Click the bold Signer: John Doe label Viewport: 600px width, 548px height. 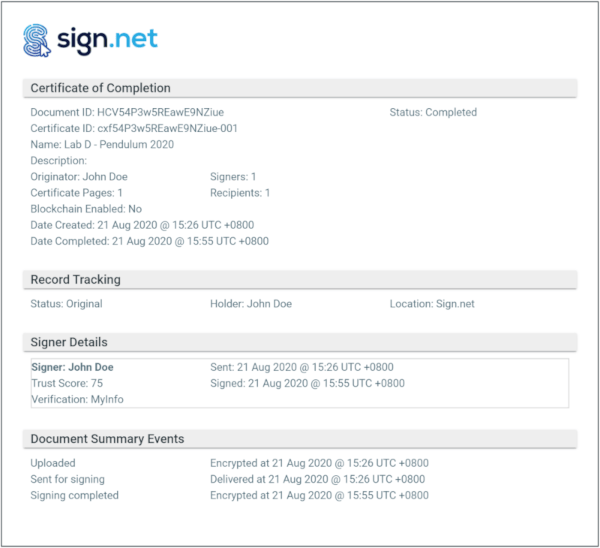pyautogui.click(x=73, y=367)
